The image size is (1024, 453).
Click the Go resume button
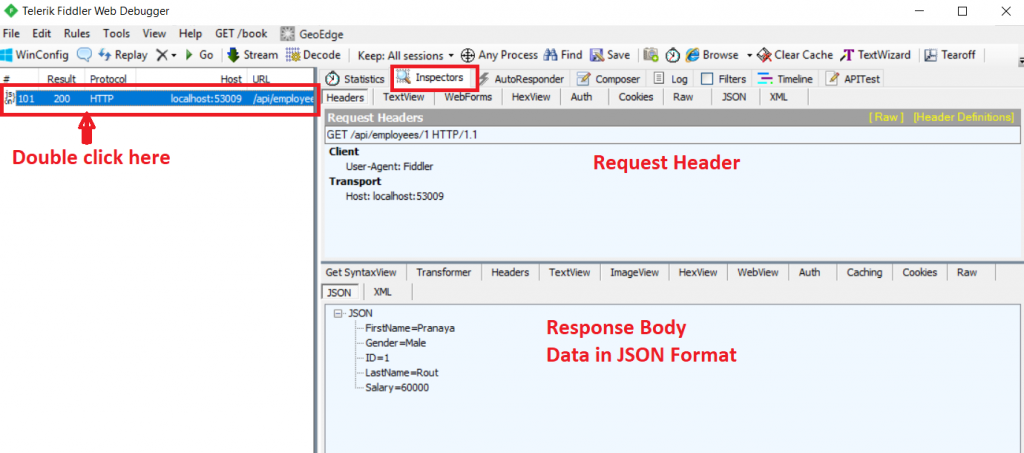200,55
